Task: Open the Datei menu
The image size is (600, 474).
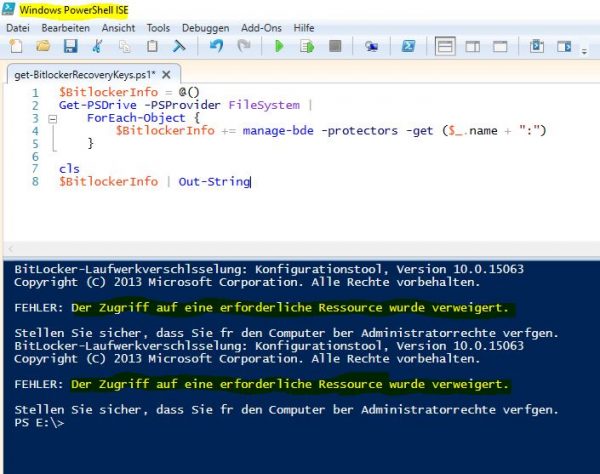Action: tap(18, 28)
